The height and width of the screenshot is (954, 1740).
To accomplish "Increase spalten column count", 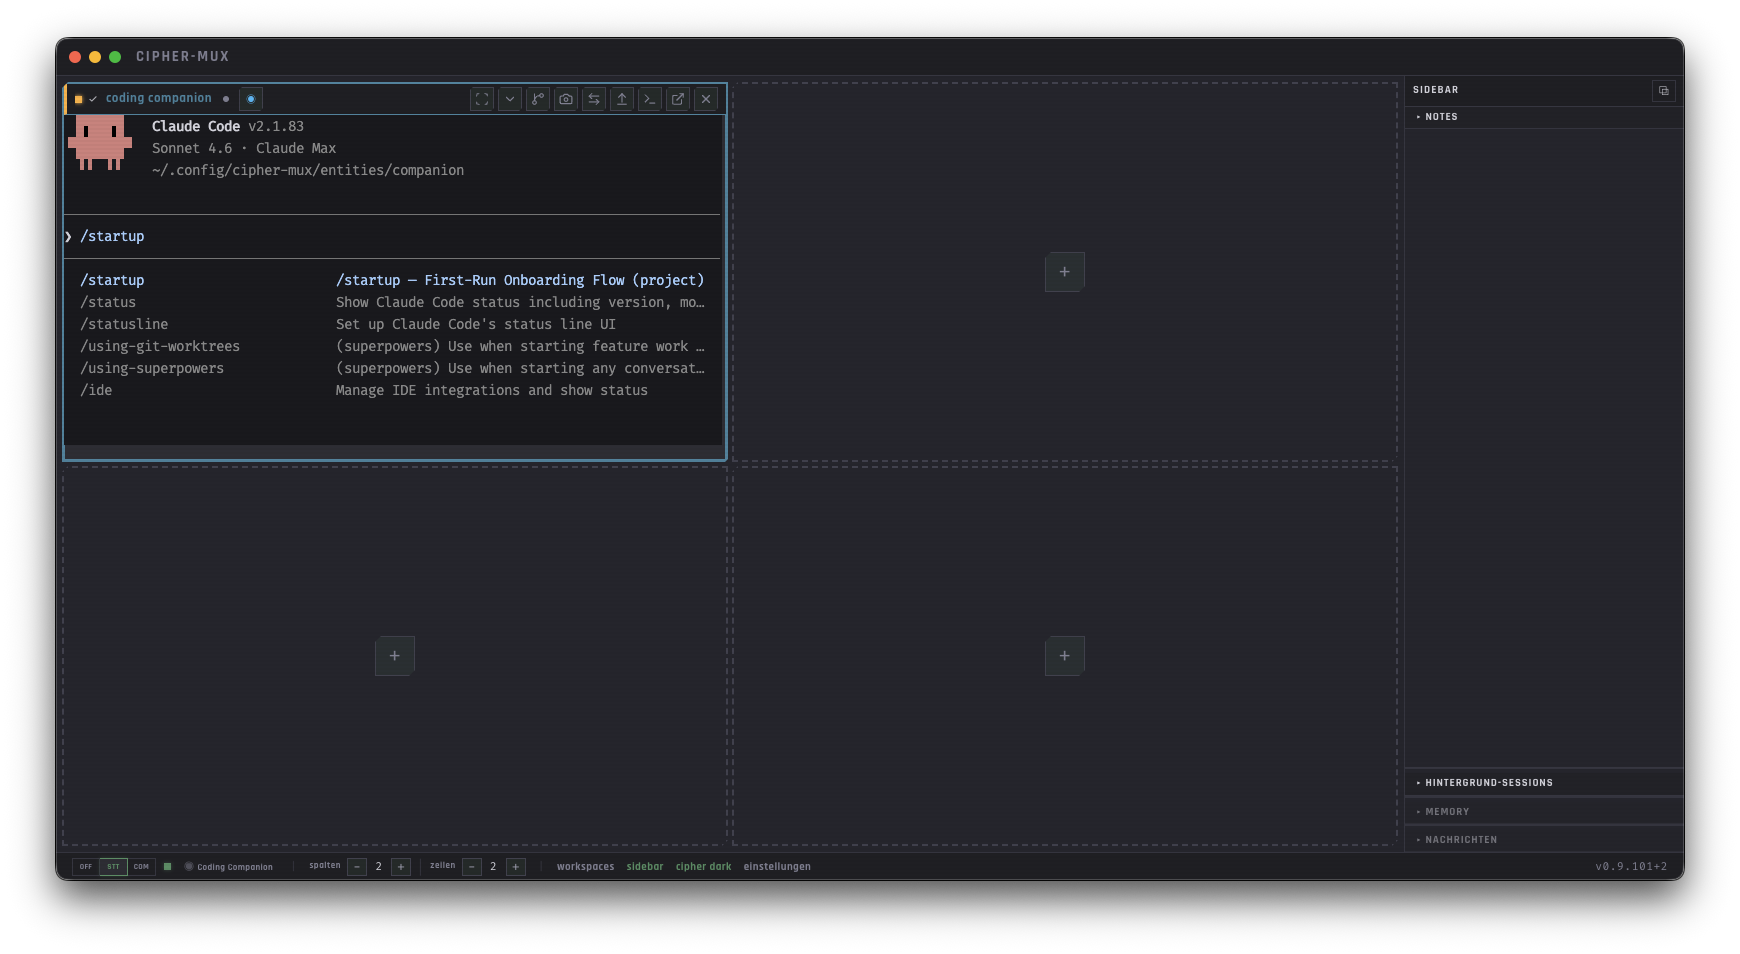I will (x=401, y=867).
